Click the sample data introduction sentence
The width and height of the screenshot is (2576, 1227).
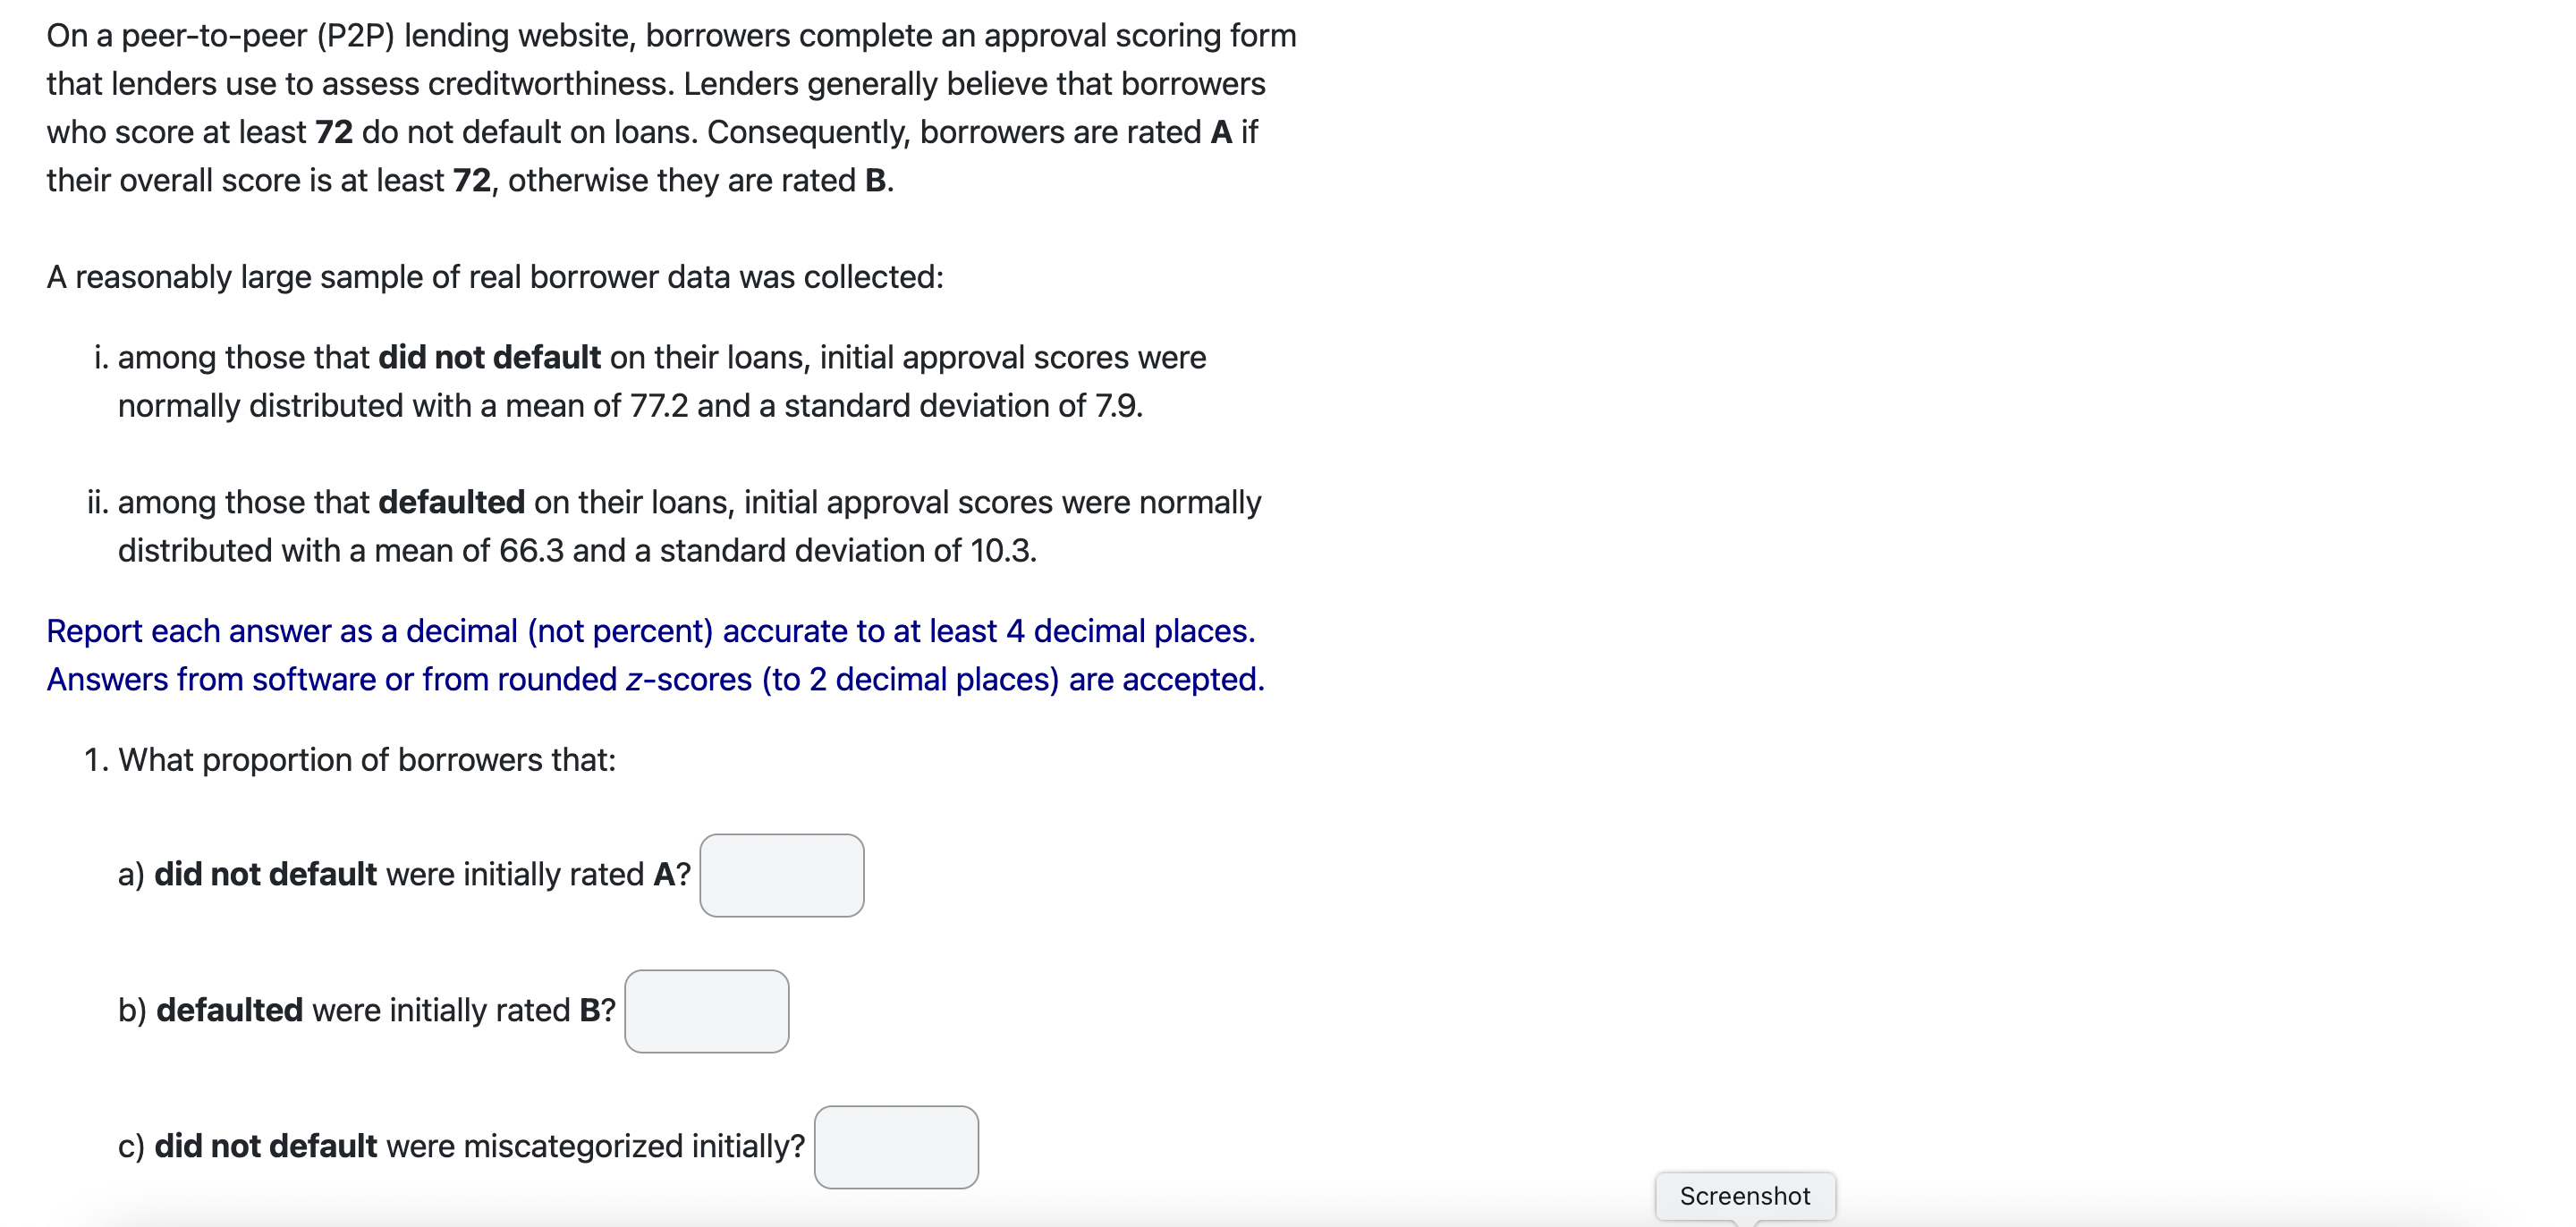click(496, 277)
